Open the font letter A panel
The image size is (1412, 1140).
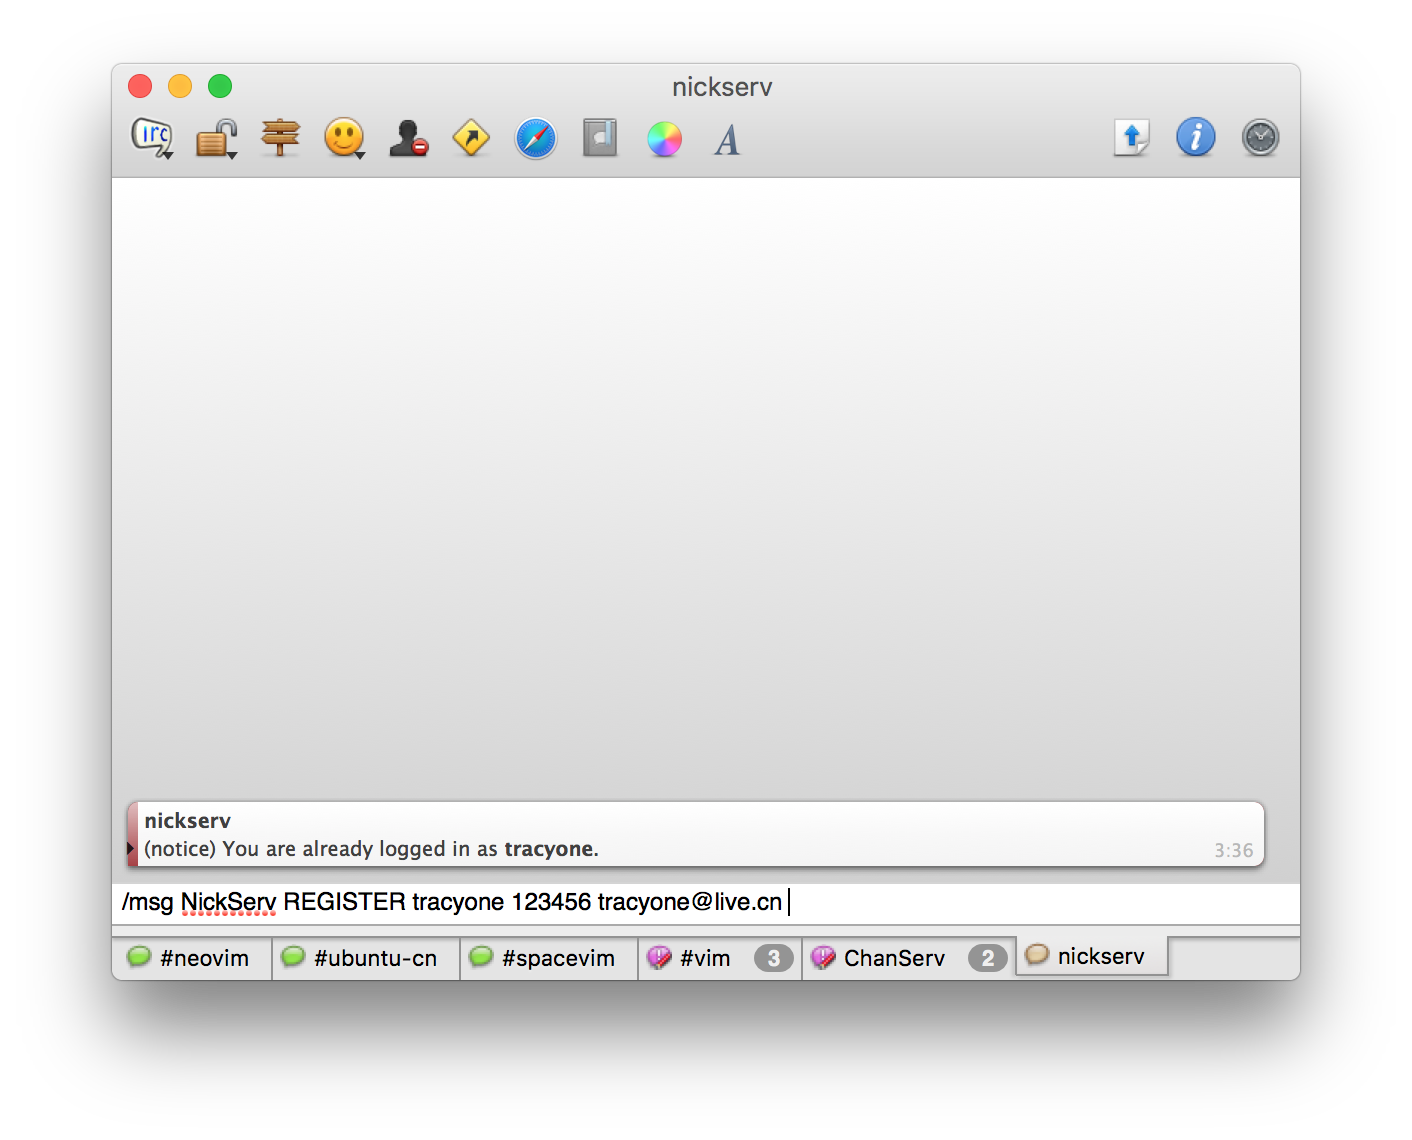point(728,139)
